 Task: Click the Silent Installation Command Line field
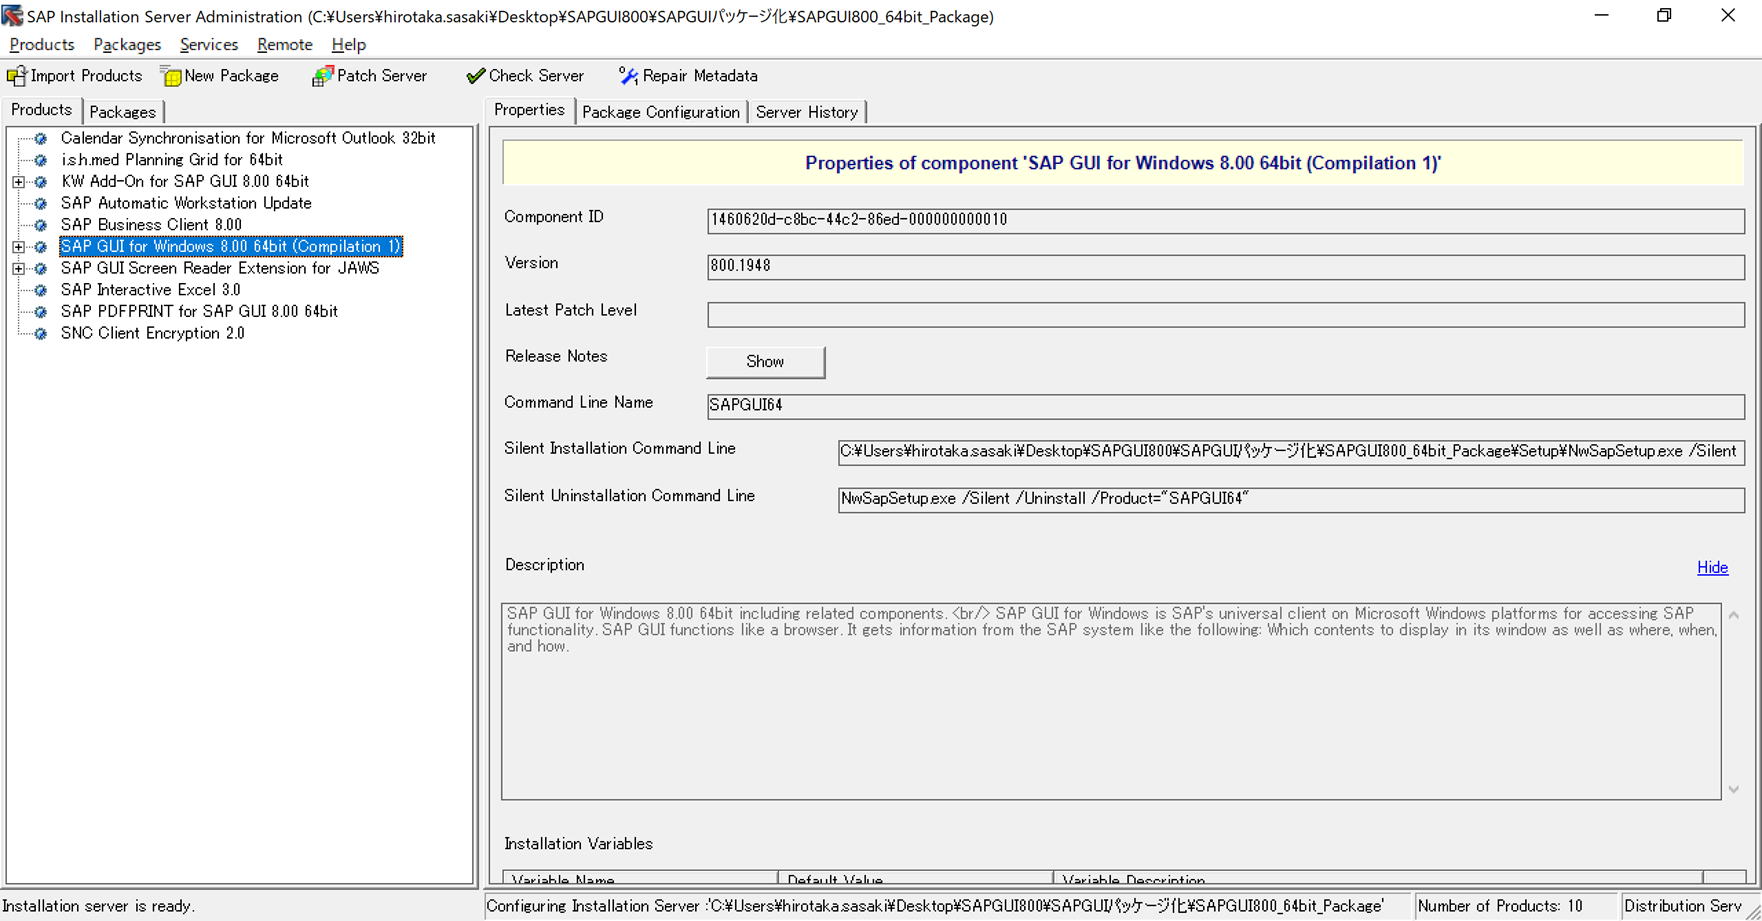[1291, 452]
